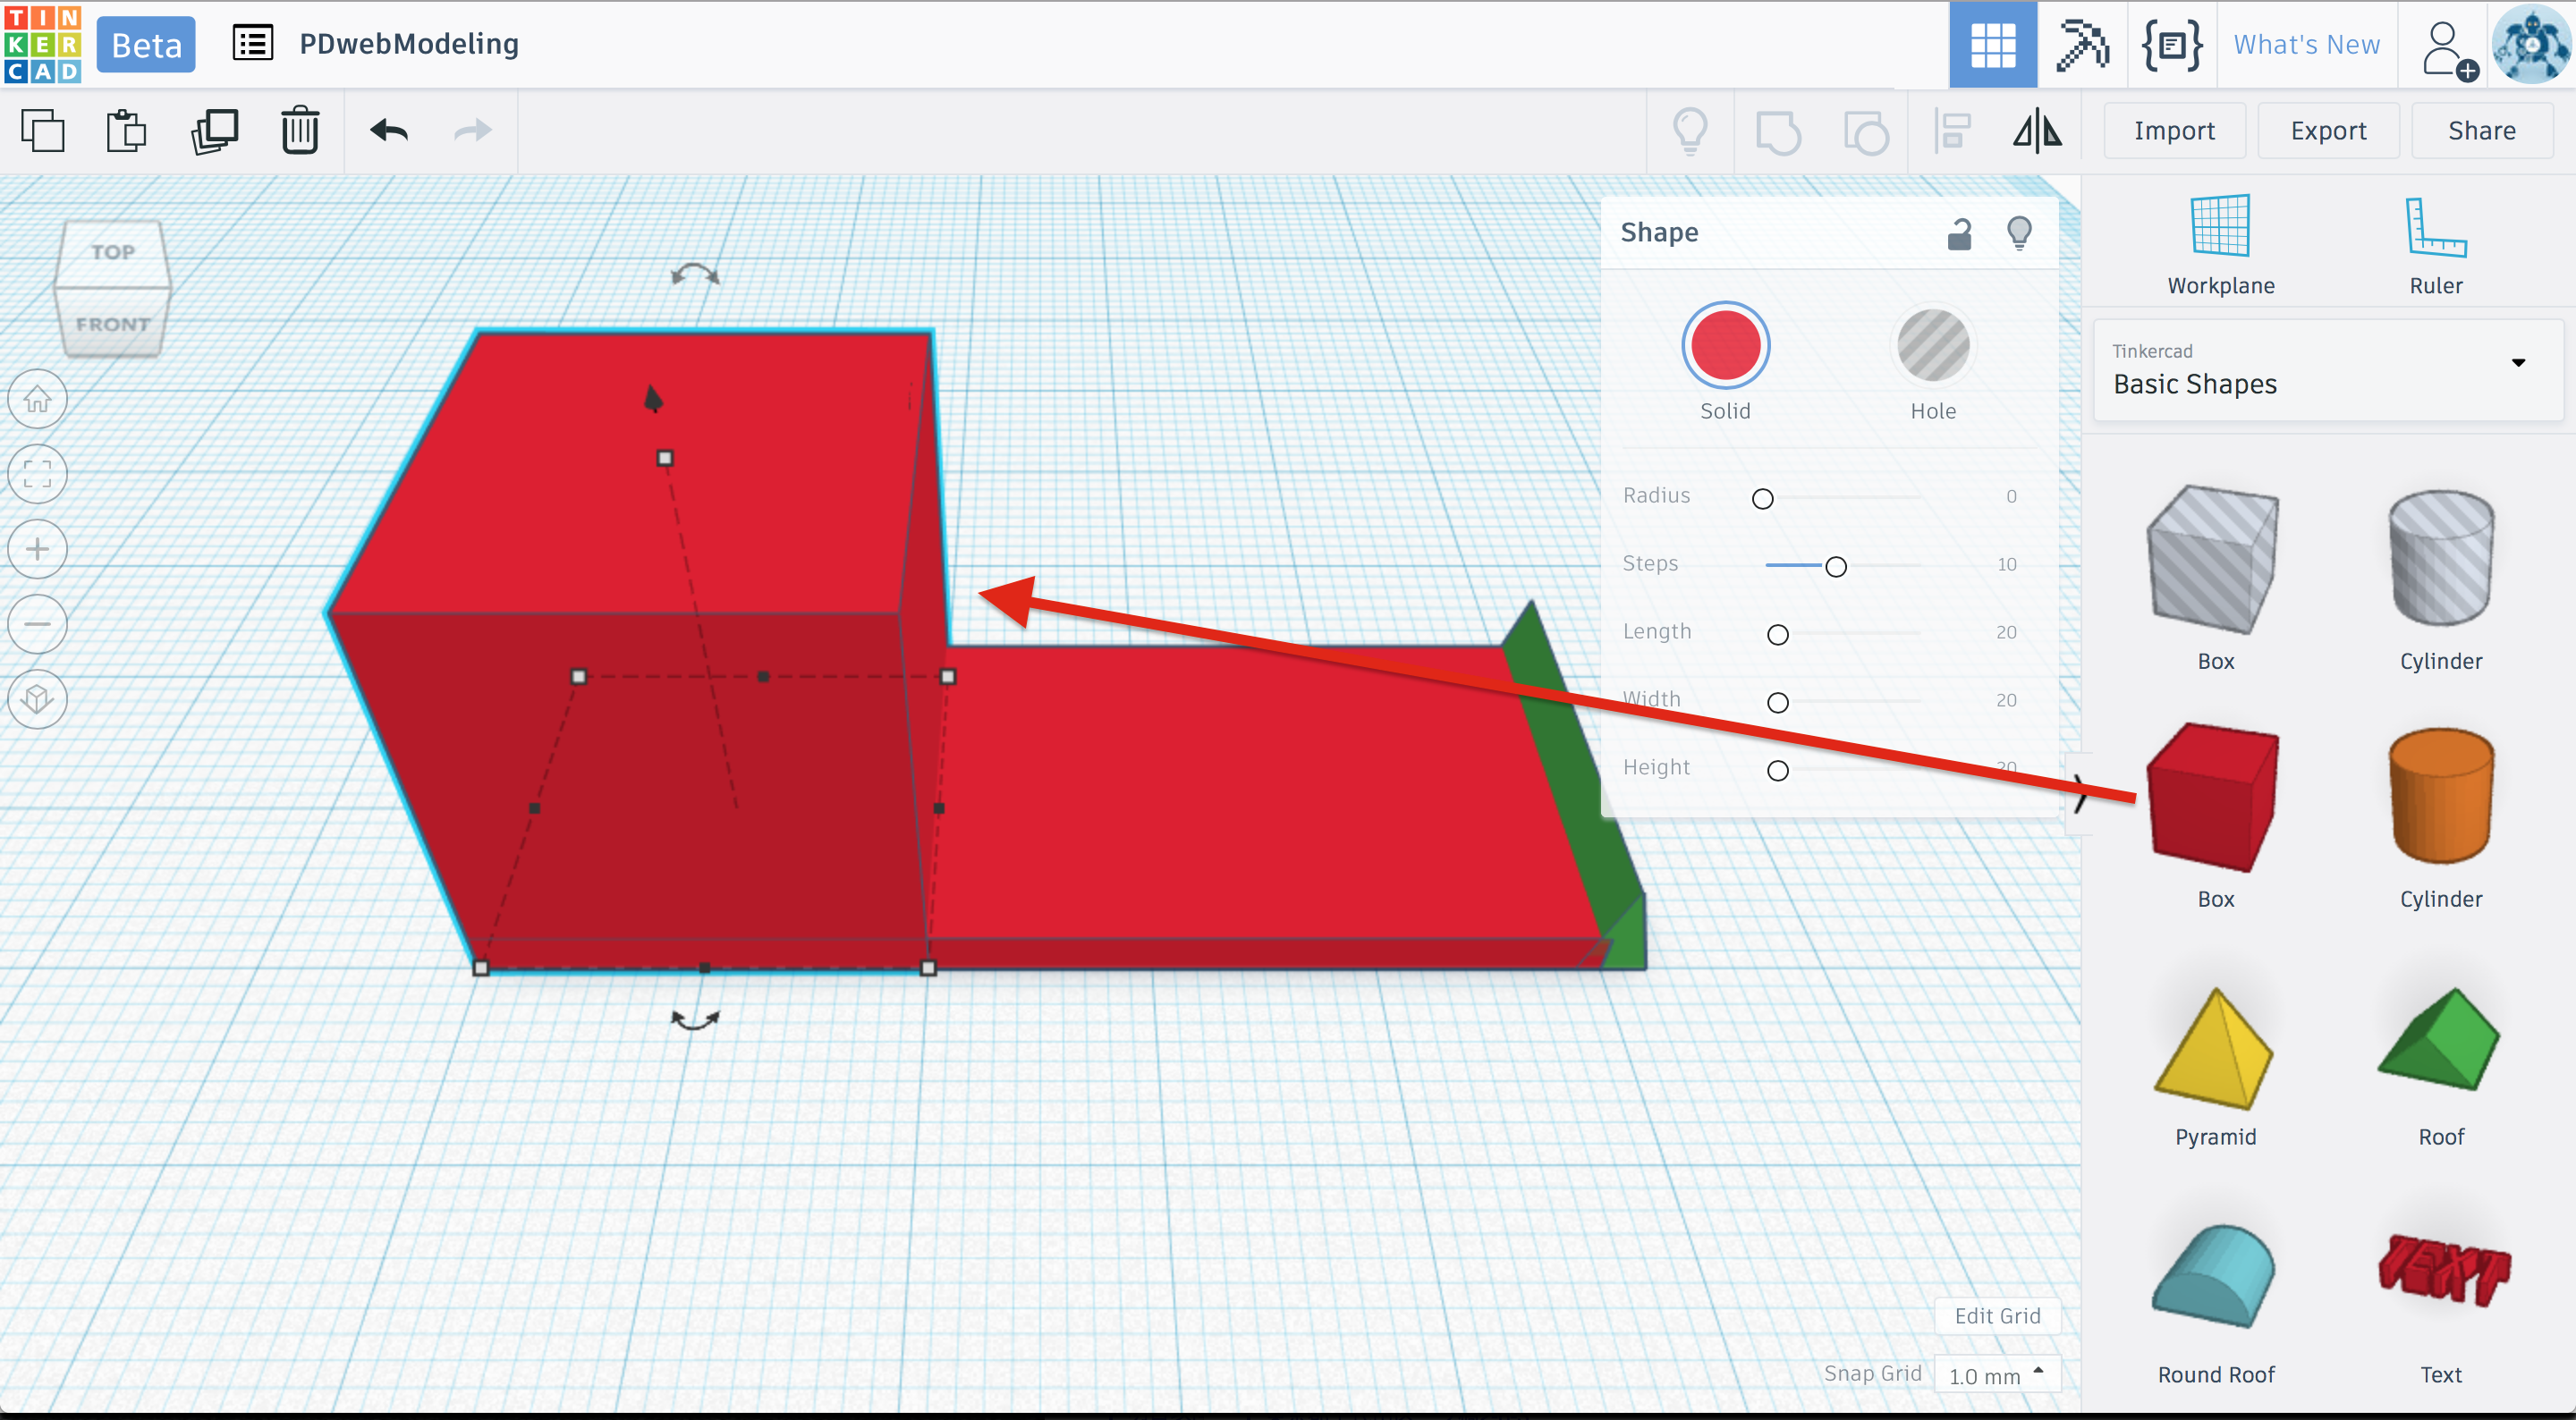The width and height of the screenshot is (2576, 1420).
Task: Delete selected shape with trash icon
Action: (x=299, y=131)
